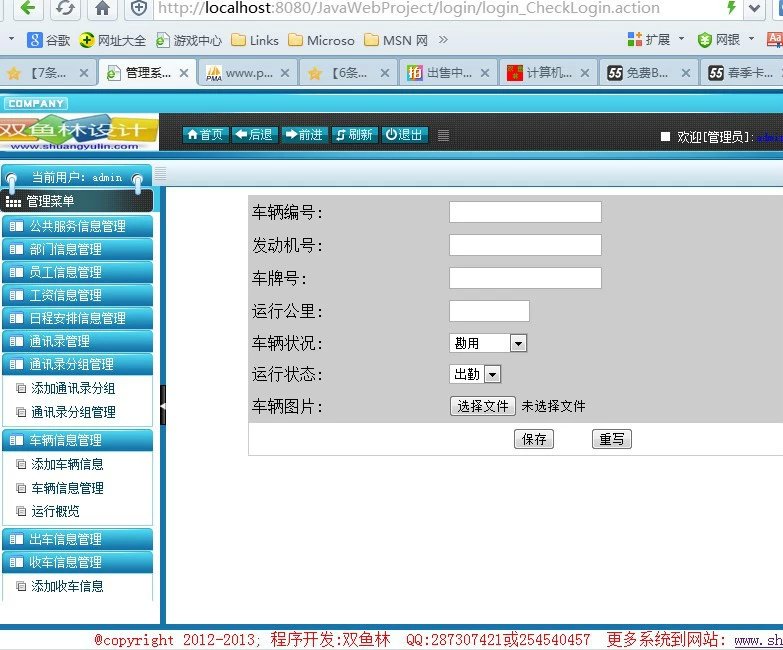The image size is (783, 650).
Task: Open 添加通讯录分组 submenu item
Action: [x=73, y=388]
